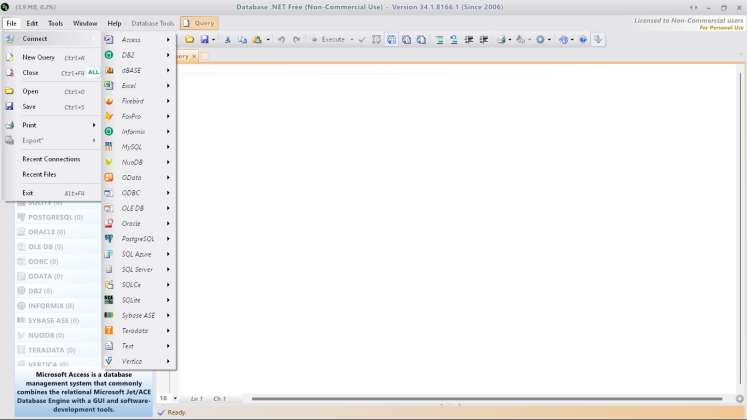Viewport: 747px width, 420px height.
Task: Cut selection with scissors icon
Action: point(228,40)
